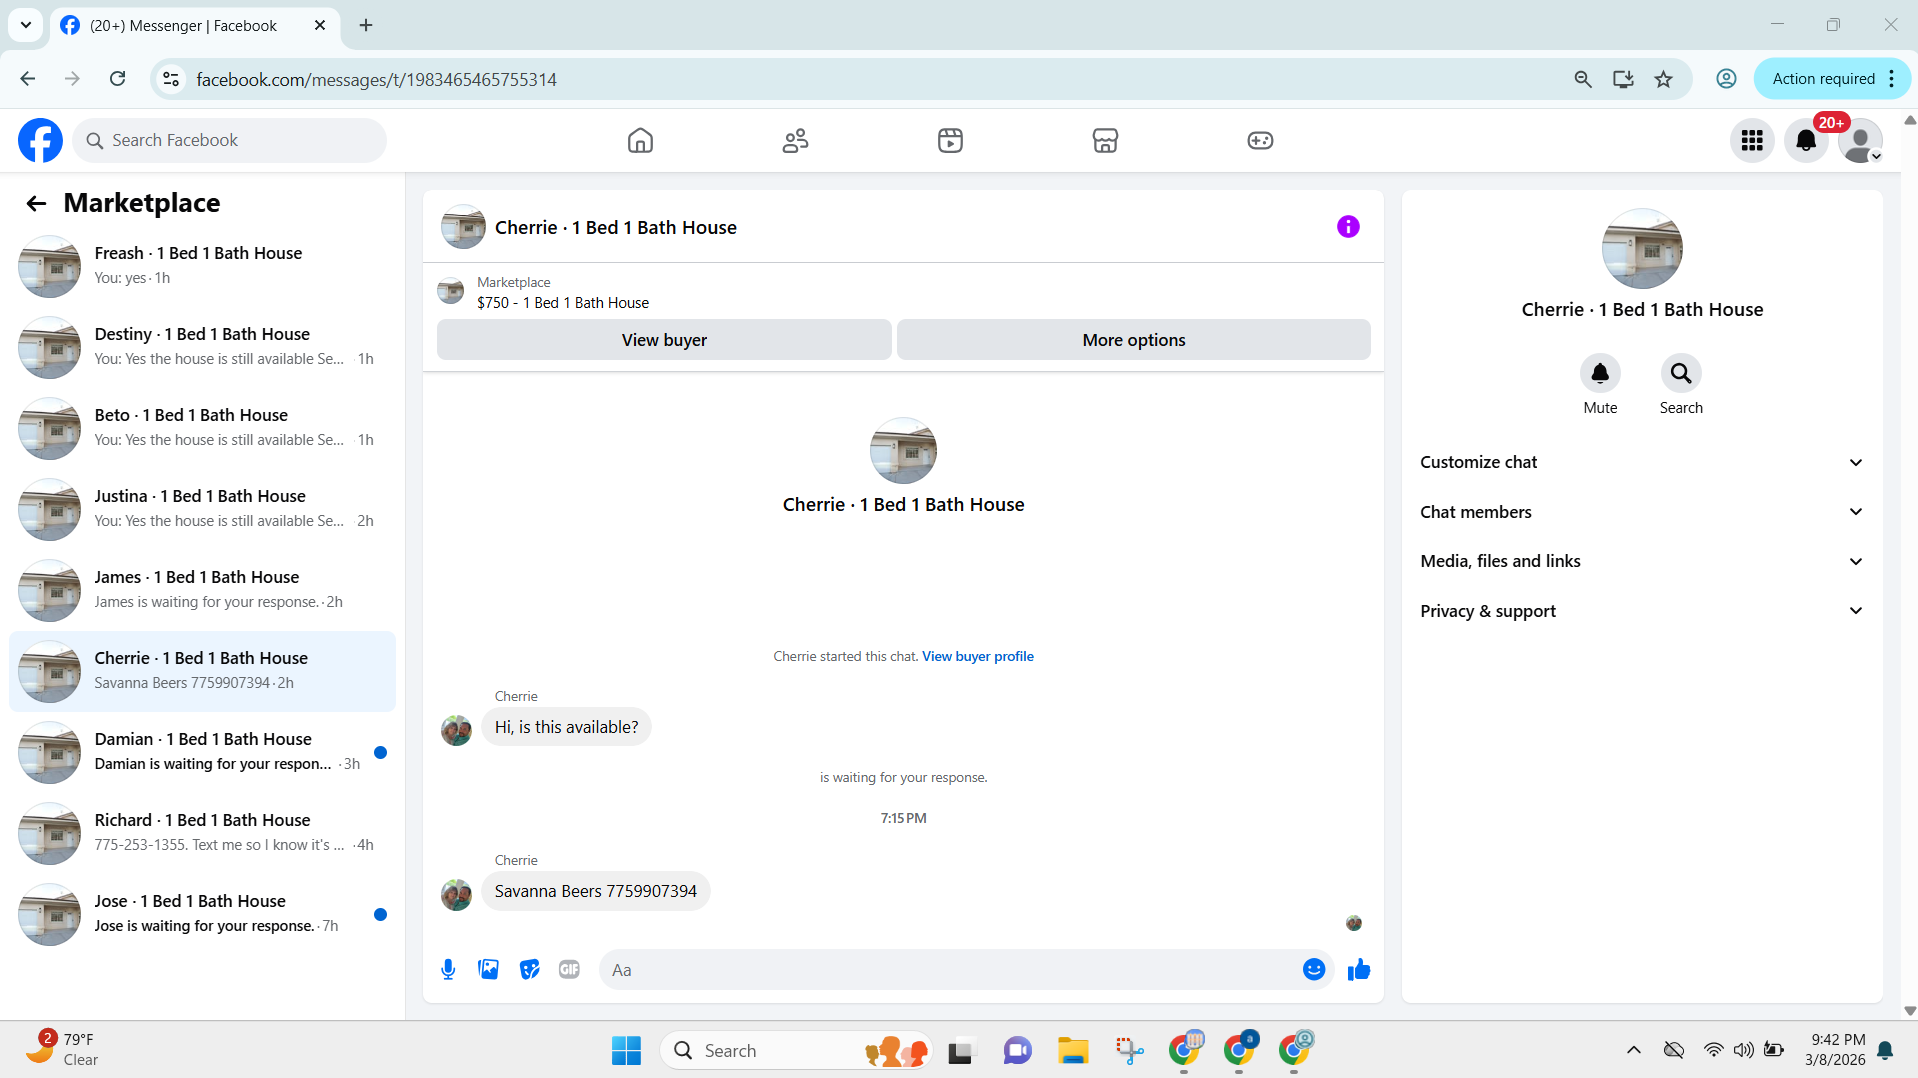Open James 1 Bed 1 Bath House chat

[x=202, y=590]
